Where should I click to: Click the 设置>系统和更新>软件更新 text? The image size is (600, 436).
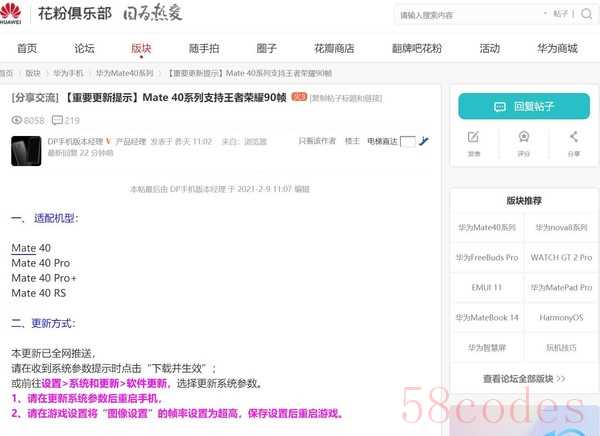pos(104,383)
